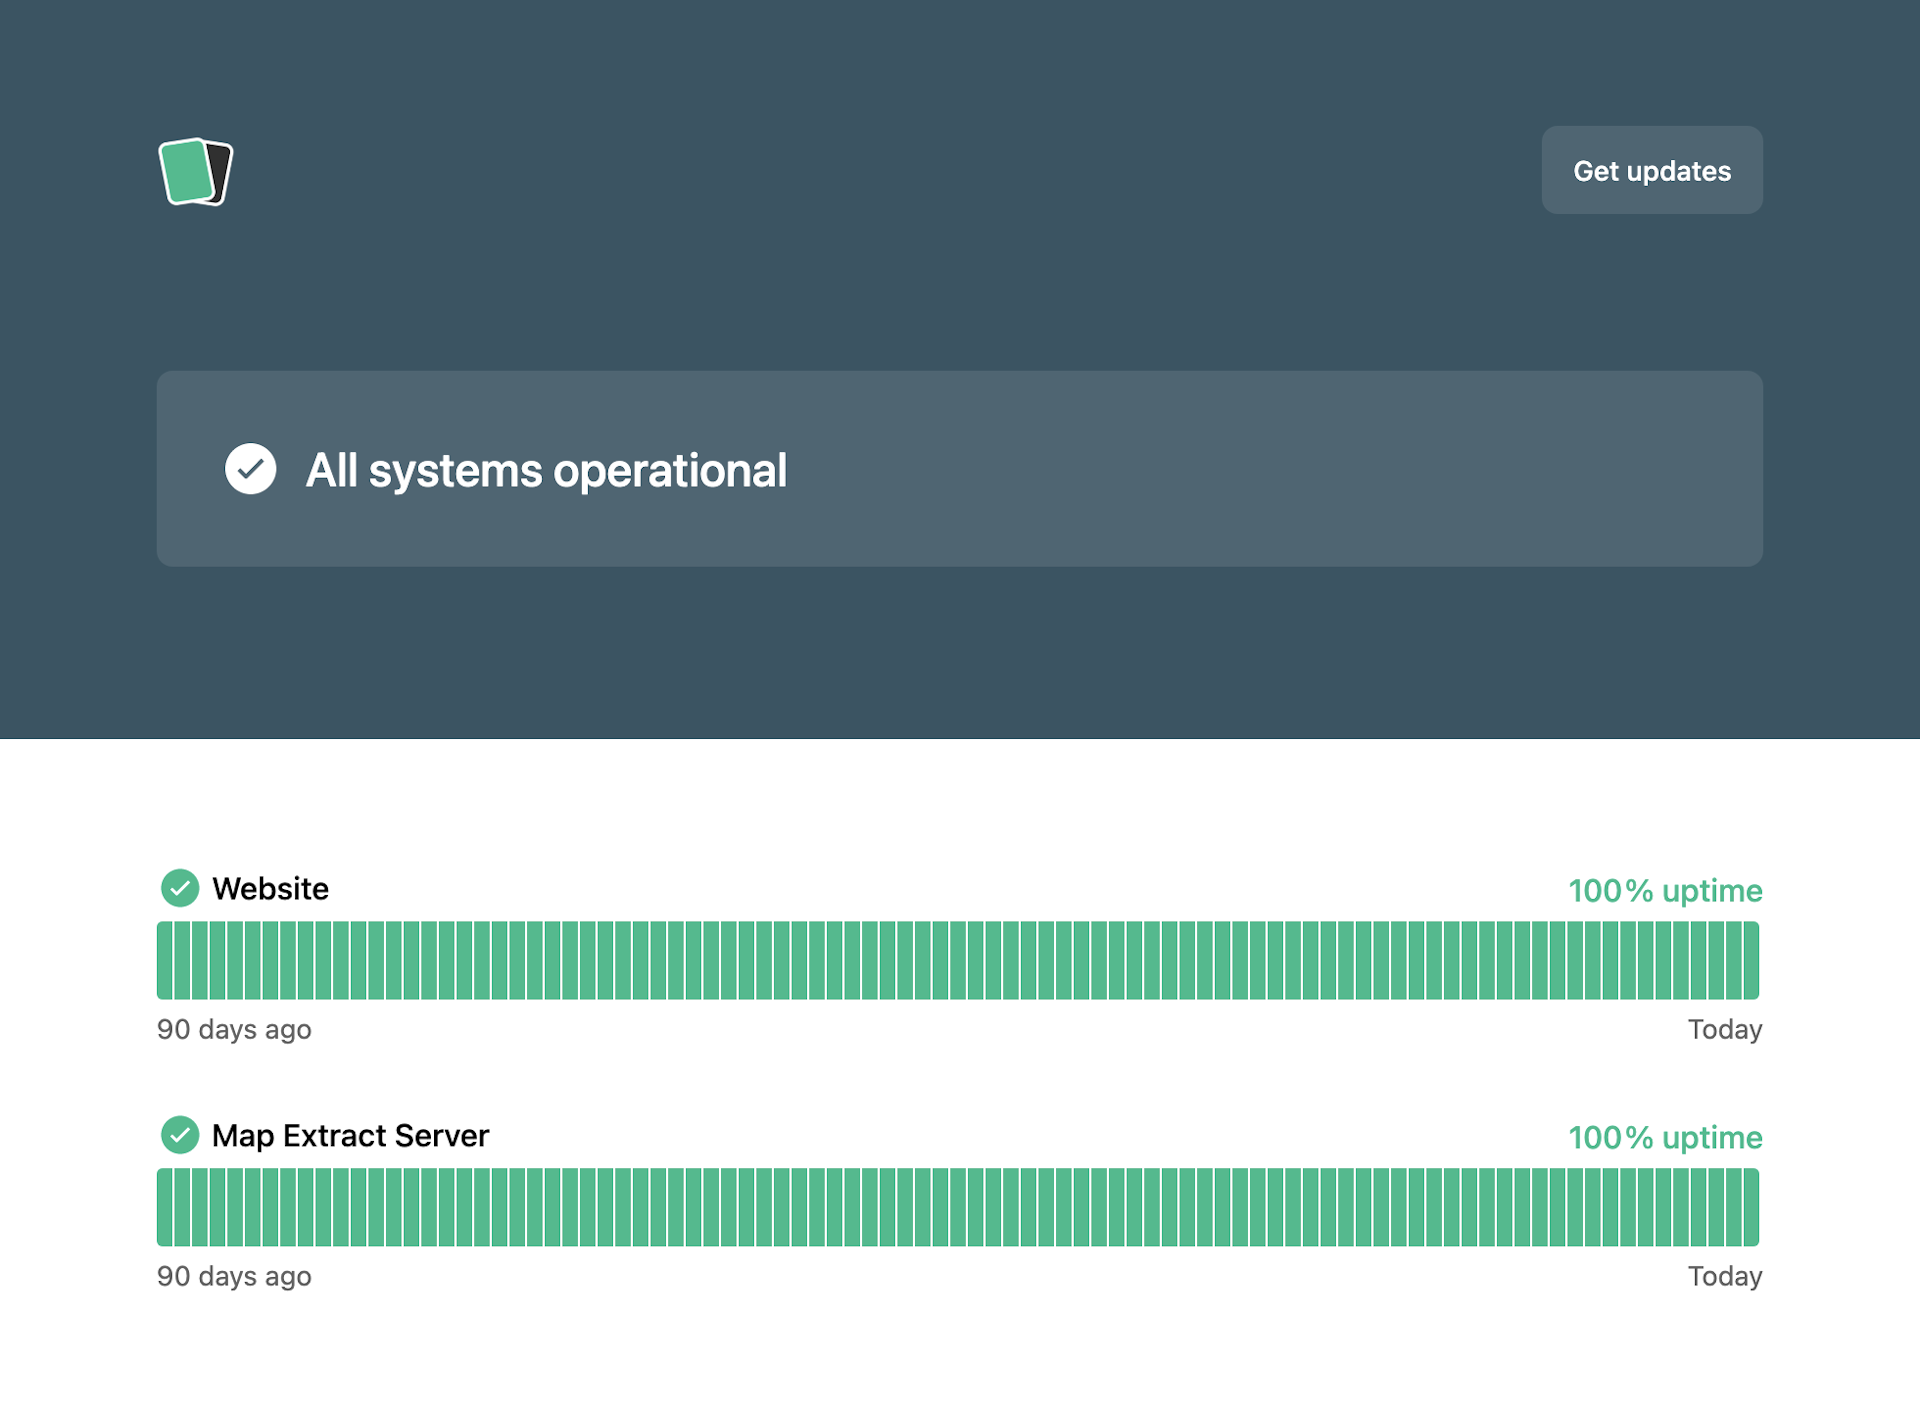Screen dimensions: 1920x1415
Task: Click first day bar in Map Extract Server chart
Action: pos(165,1207)
